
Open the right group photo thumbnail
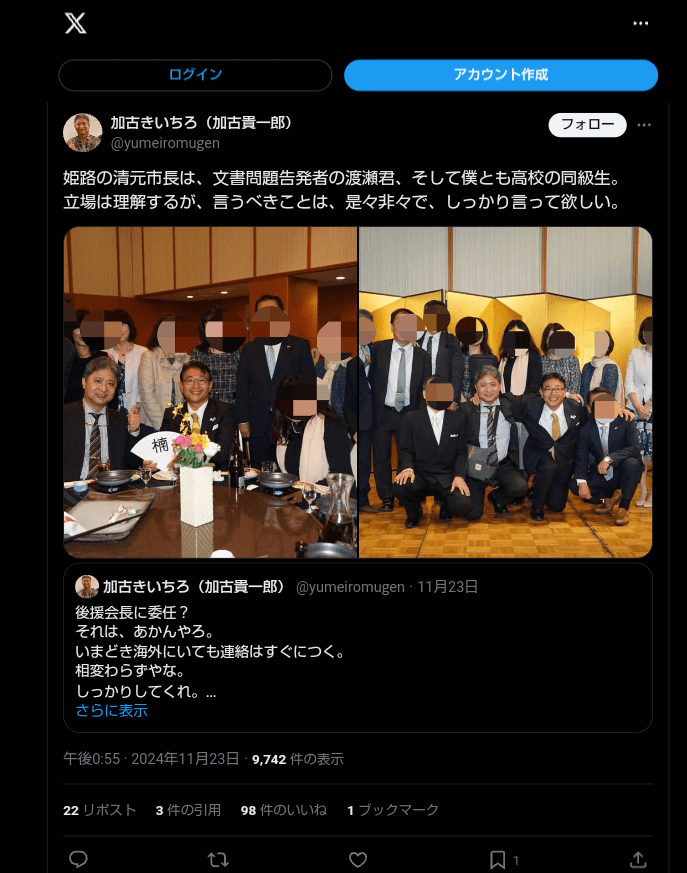tap(506, 392)
